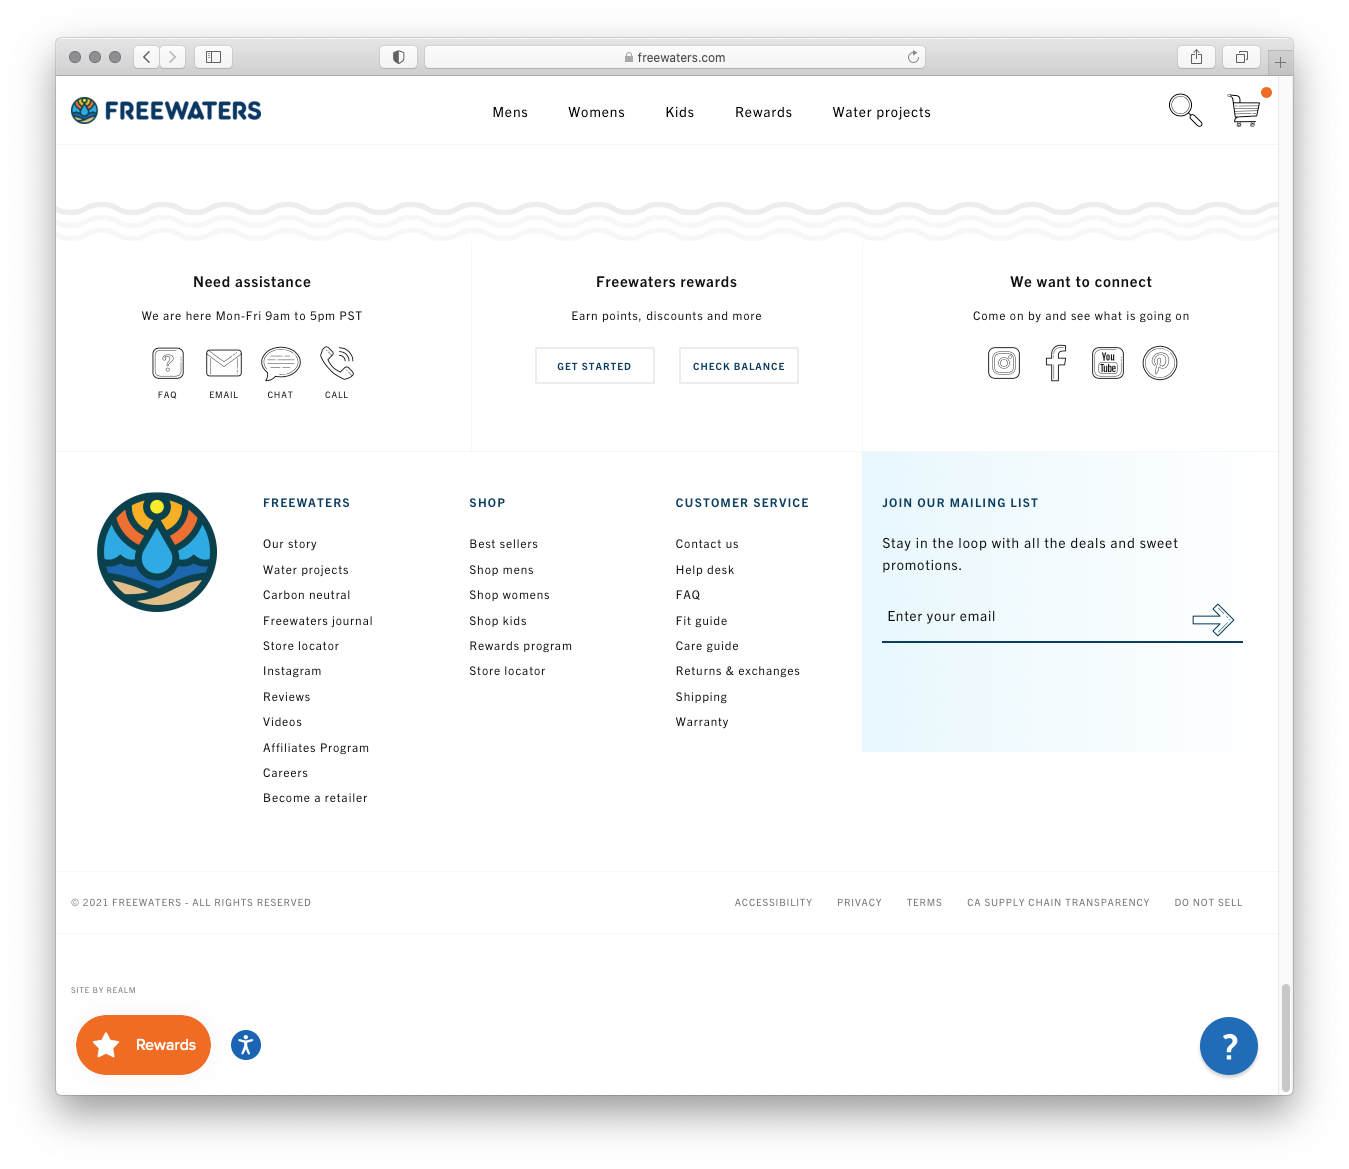Screen dimensions: 1349x1169
Task: Open the Help desk link
Action: pyautogui.click(x=705, y=570)
